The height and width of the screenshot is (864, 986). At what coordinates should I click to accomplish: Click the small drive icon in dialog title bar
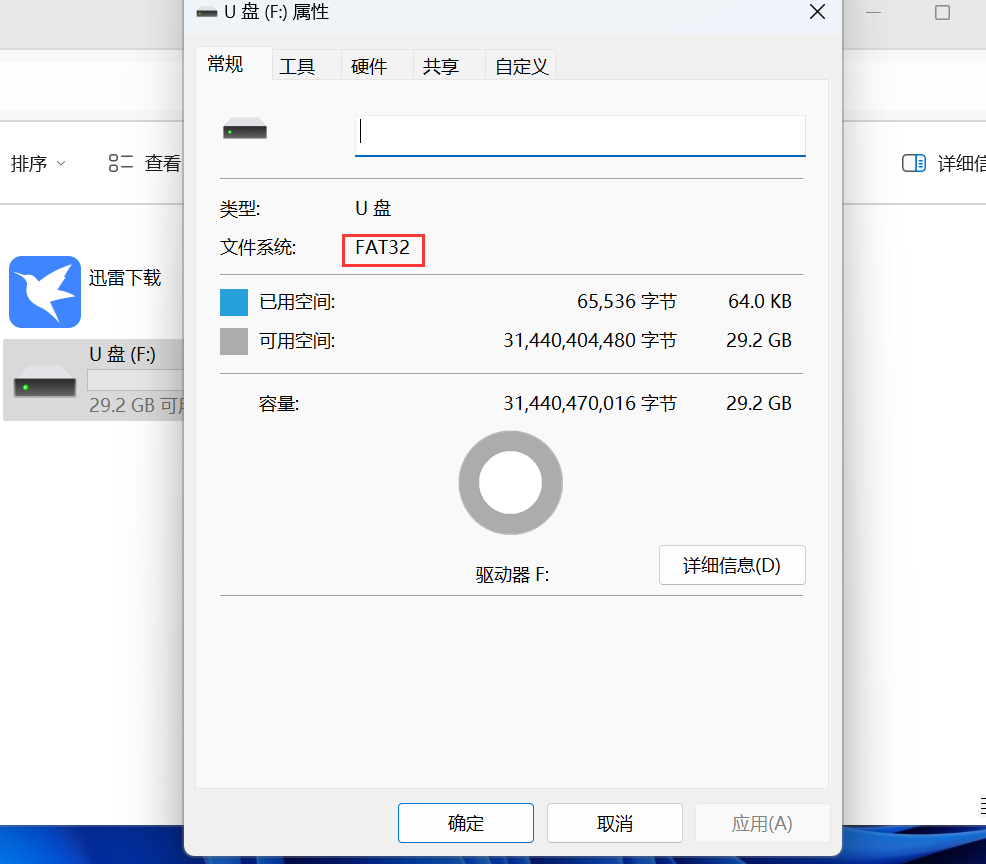click(207, 13)
